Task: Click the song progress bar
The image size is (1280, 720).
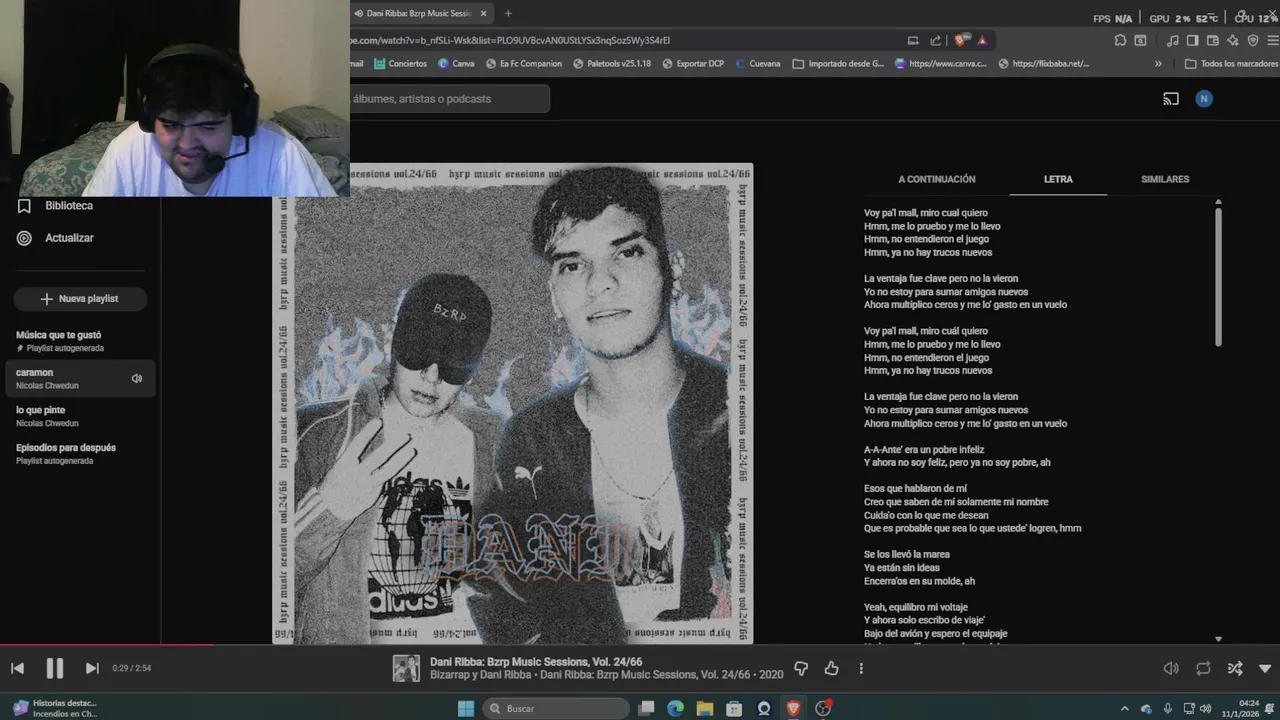Action: (x=640, y=645)
